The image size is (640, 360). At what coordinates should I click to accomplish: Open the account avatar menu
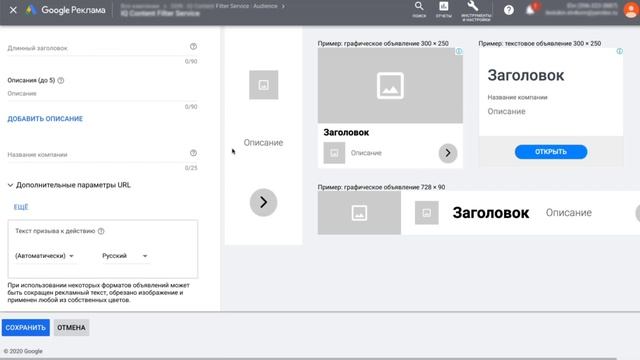pos(631,10)
